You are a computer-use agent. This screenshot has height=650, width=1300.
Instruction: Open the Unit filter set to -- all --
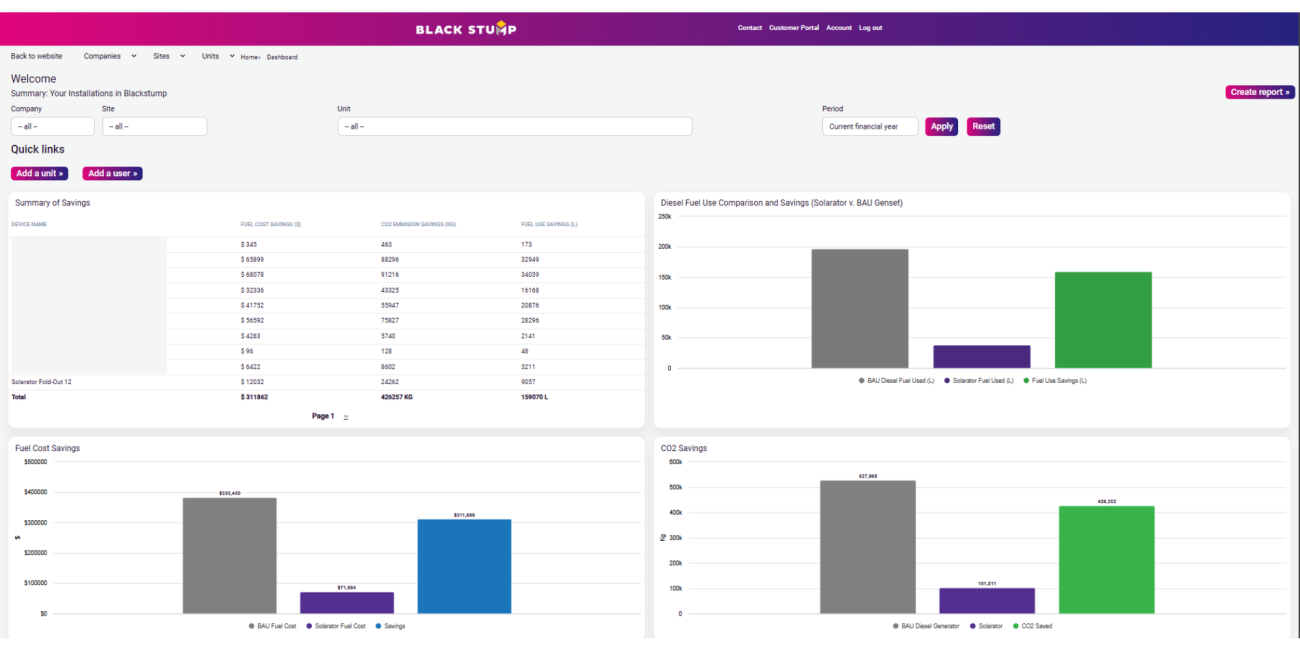click(x=515, y=126)
